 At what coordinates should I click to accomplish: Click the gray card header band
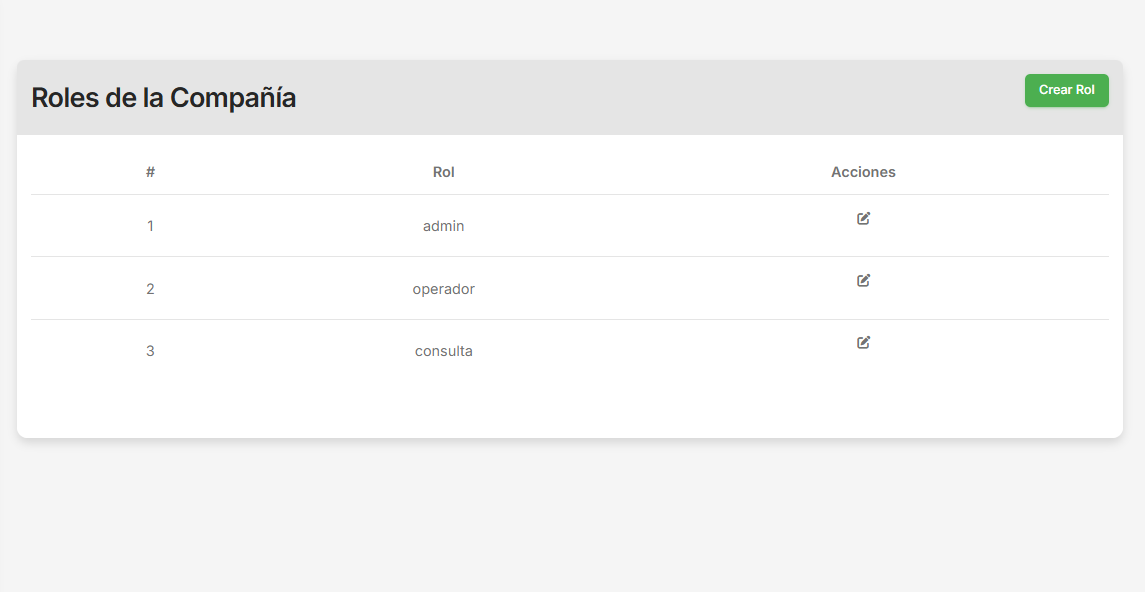pos(650,98)
